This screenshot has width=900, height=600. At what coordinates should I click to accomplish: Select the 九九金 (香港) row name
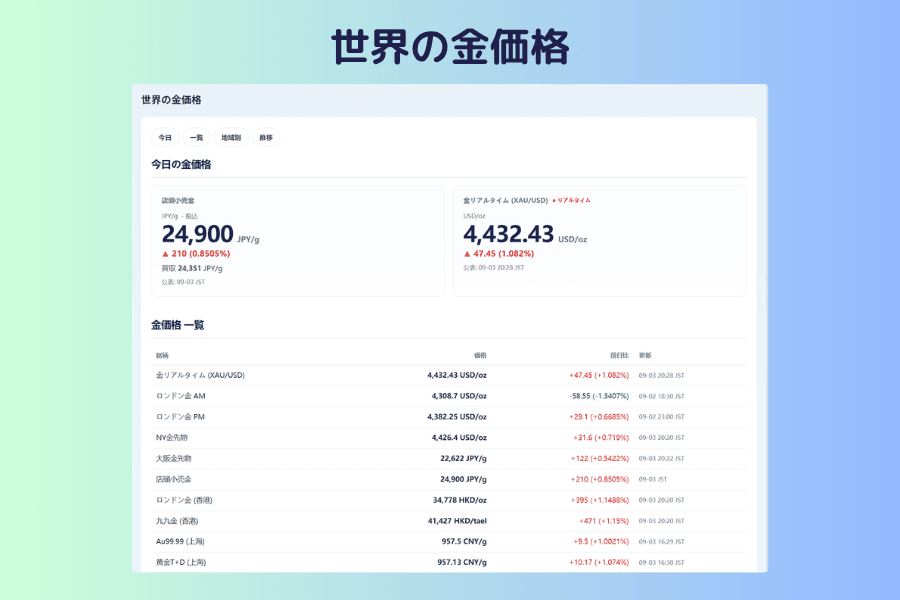(177, 521)
